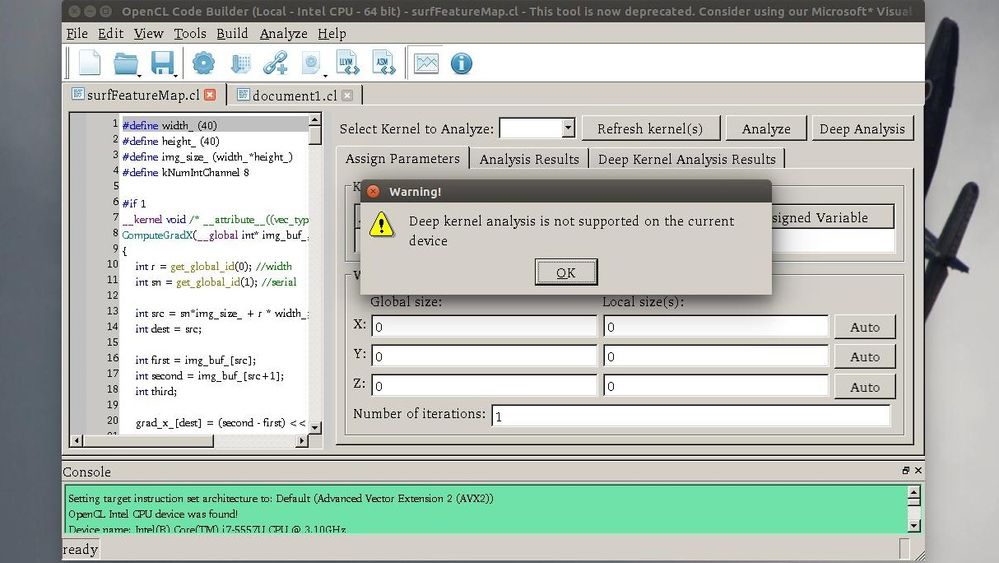
Task: Click the code editor scroll left arrow
Action: (76, 440)
